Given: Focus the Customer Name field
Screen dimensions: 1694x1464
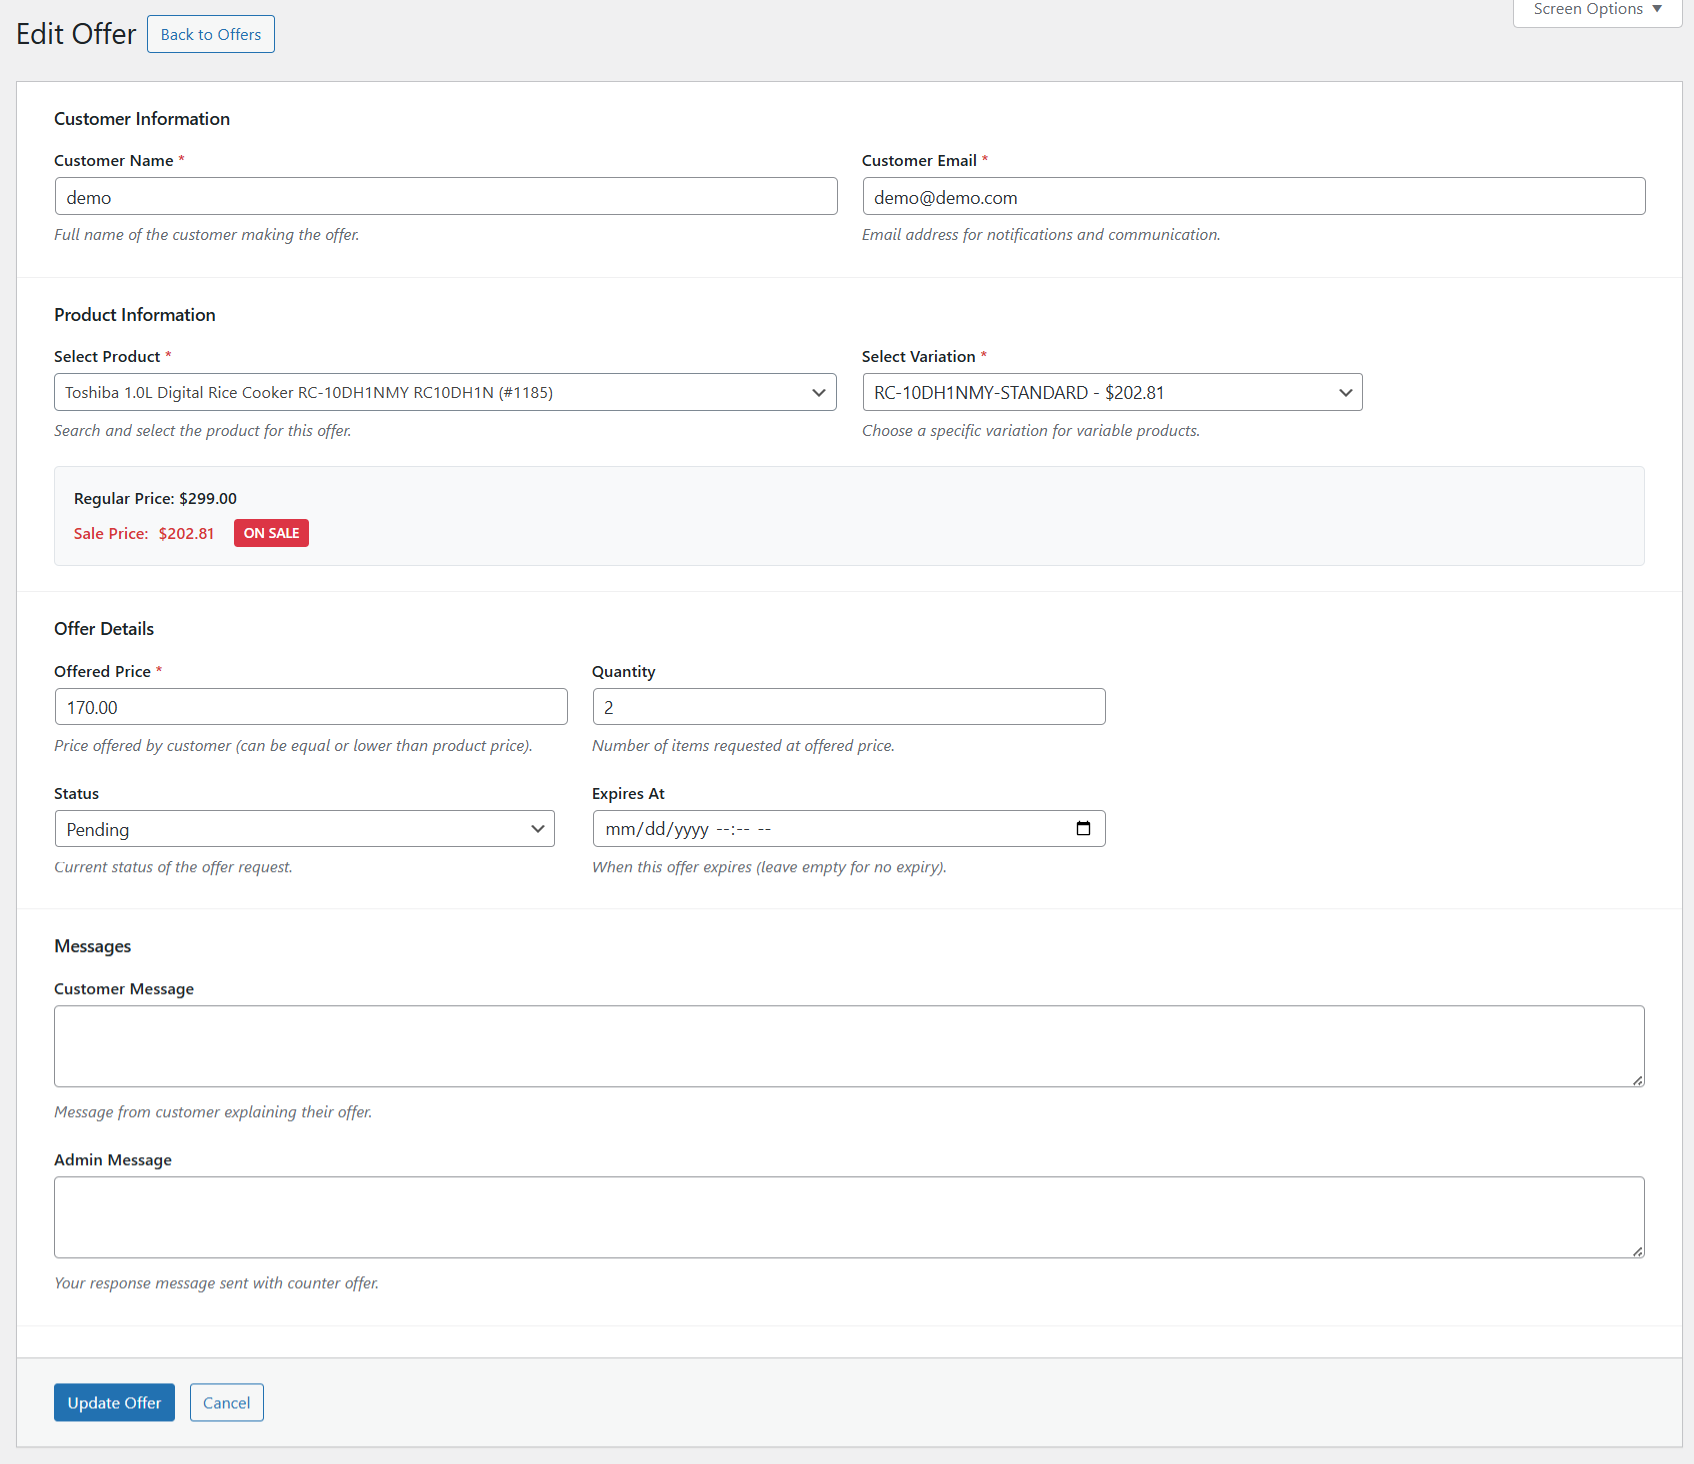Looking at the screenshot, I should click(445, 197).
